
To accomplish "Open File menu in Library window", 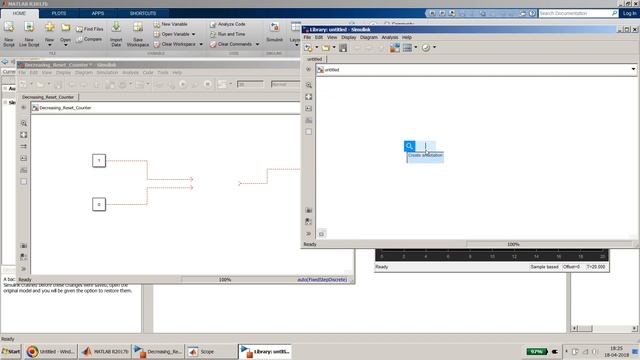I will pyautogui.click(x=307, y=37).
